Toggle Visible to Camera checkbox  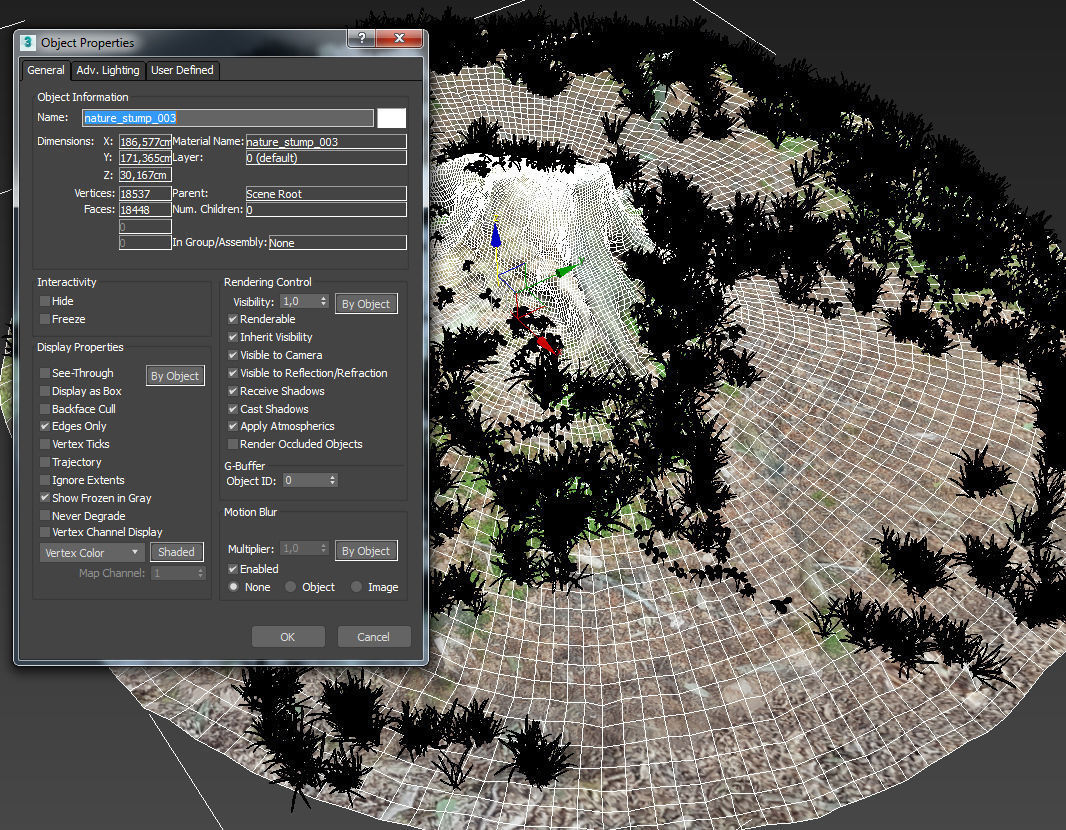pyautogui.click(x=233, y=355)
